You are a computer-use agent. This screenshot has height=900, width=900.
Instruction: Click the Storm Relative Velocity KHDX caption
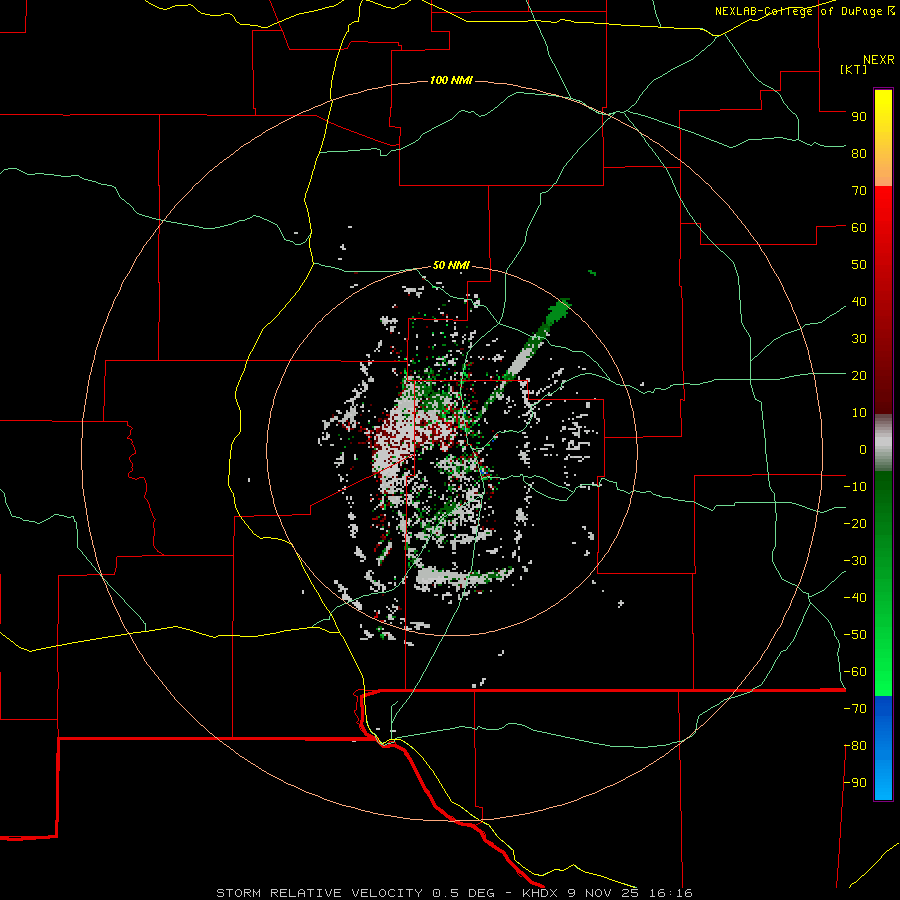pos(454,893)
